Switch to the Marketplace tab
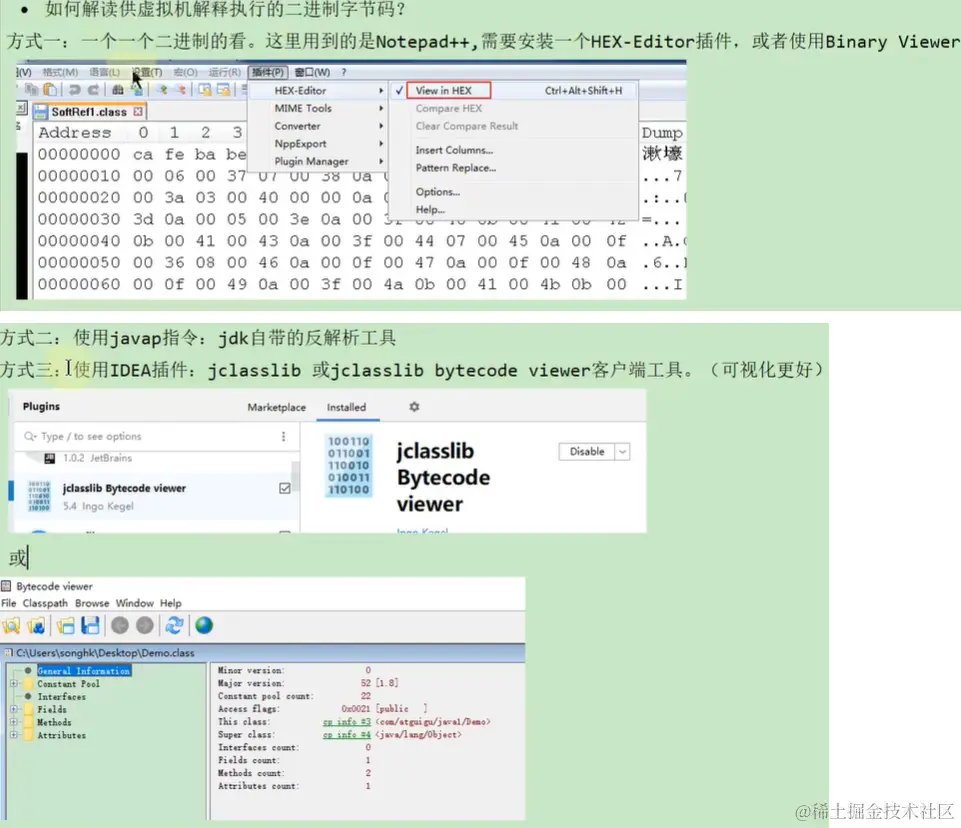Screen dimensions: 961x828 276,408
